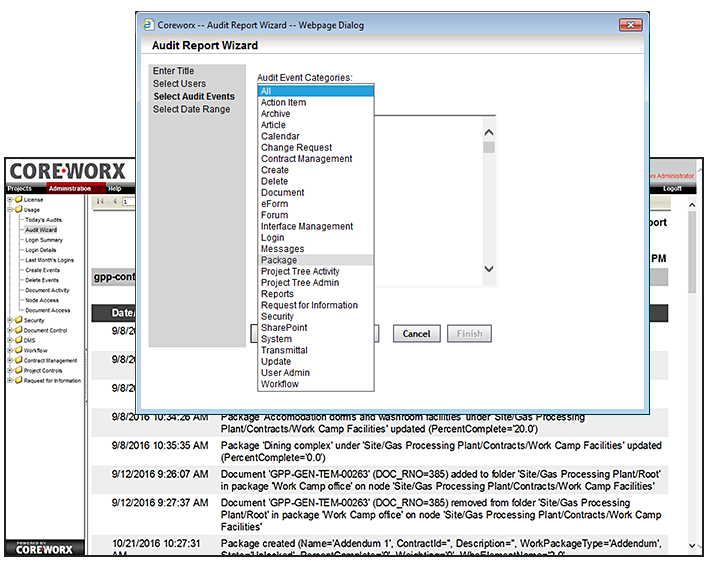
Task: Click the first-page report navigation icon
Action: (100, 201)
